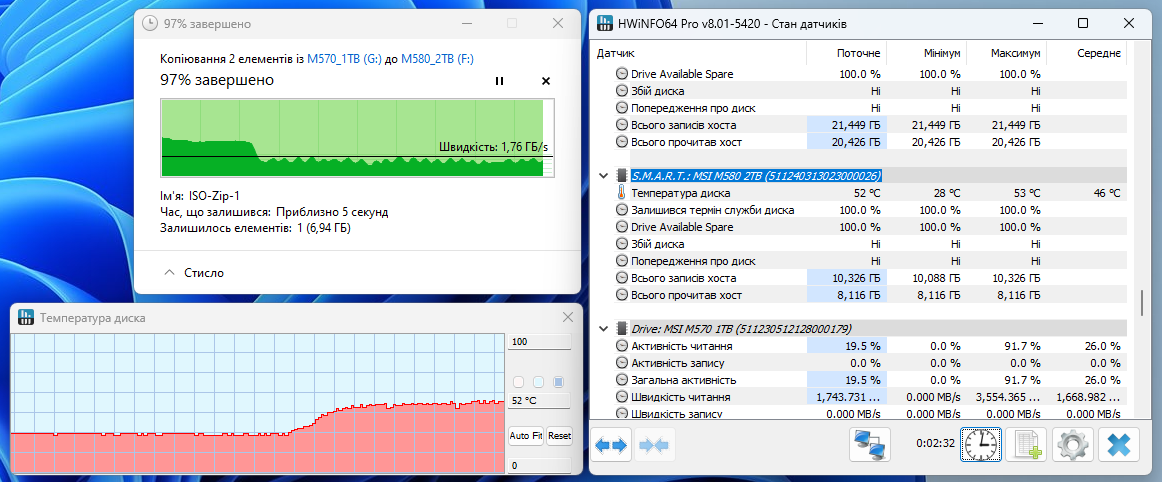Click current value 10,326 ГБ
This screenshot has width=1162, height=482.
tap(855, 278)
